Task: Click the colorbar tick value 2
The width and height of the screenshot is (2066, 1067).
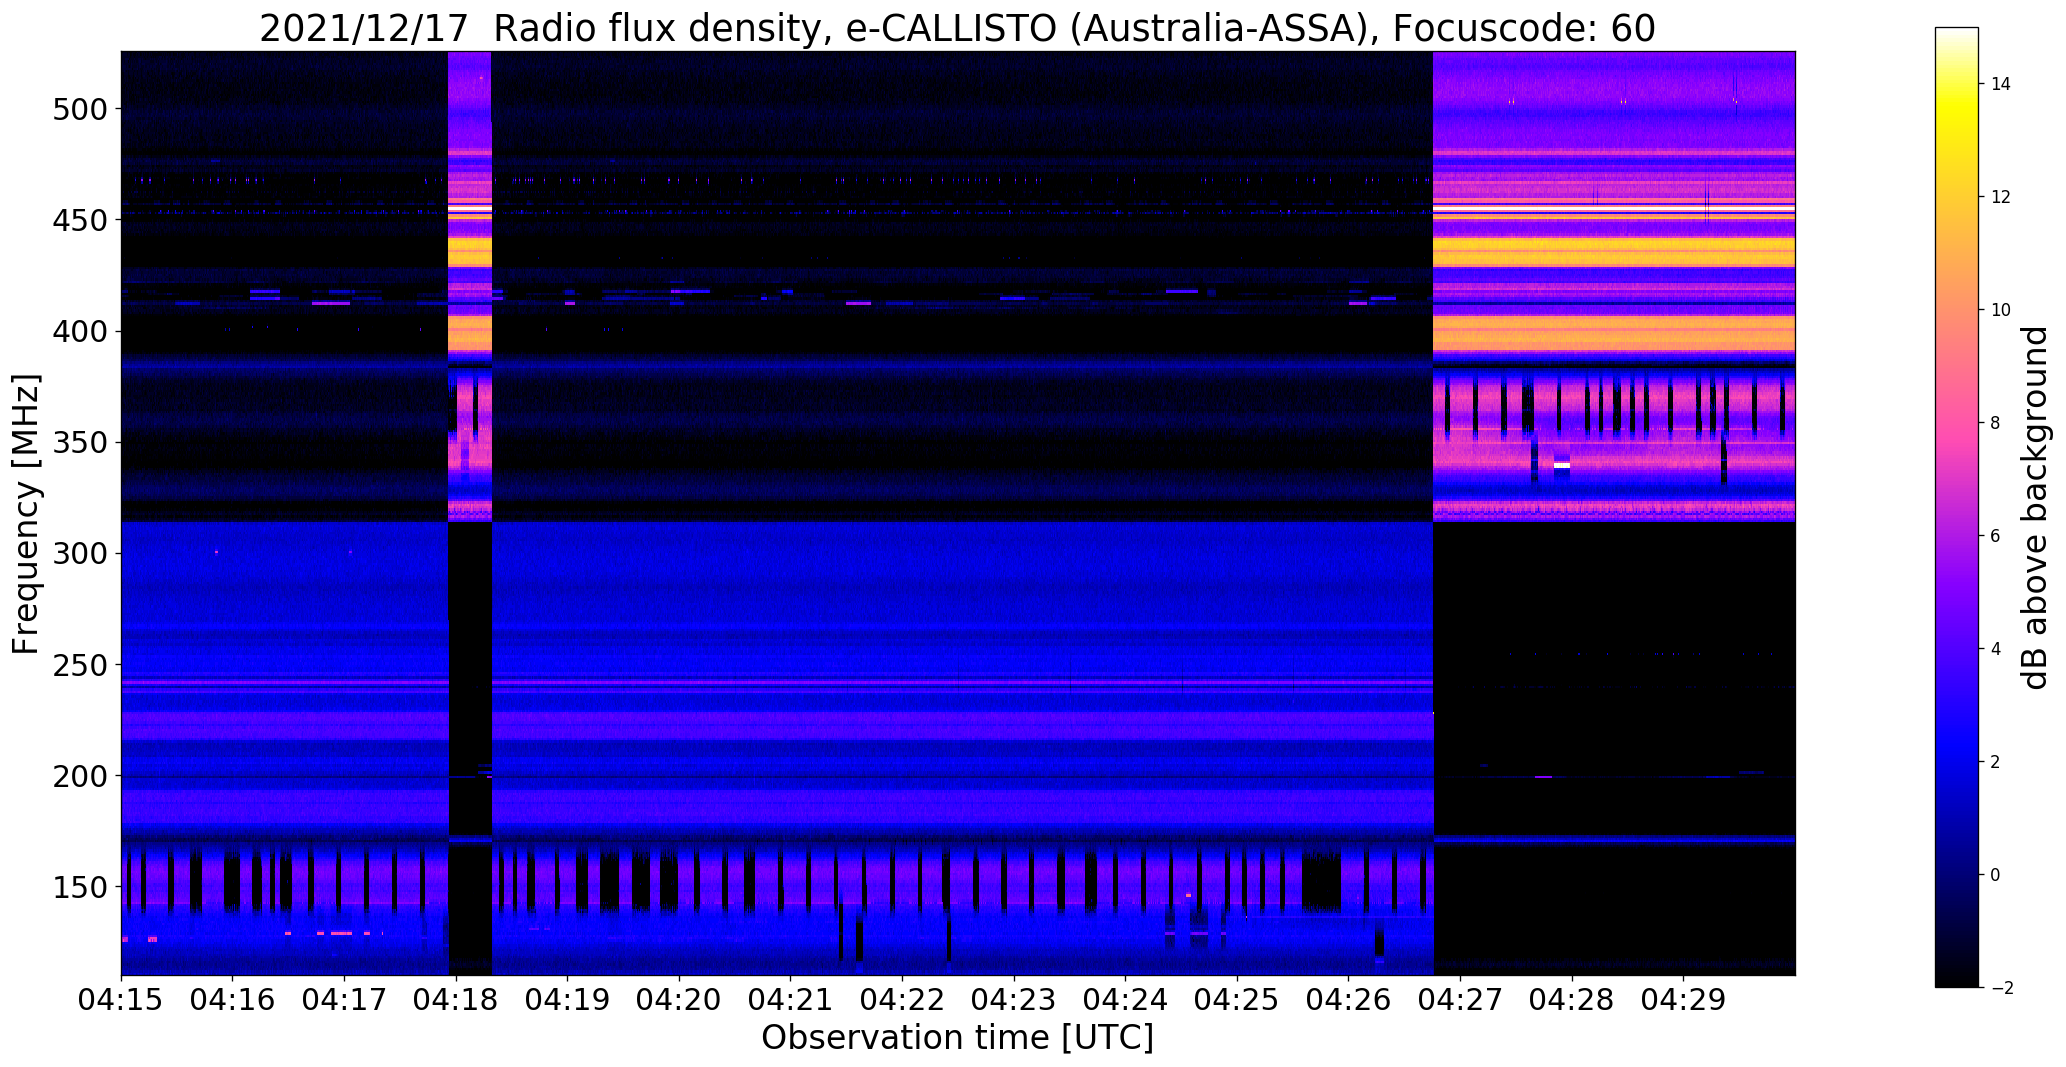Action: tap(1996, 762)
